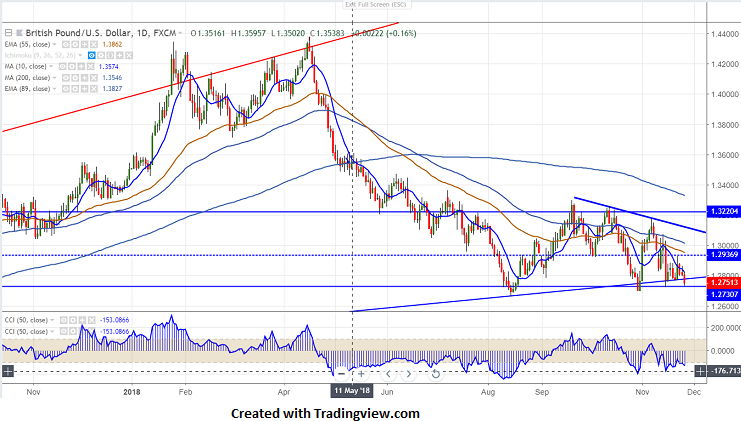Click the plus icon on MA (10, close)
The image size is (741, 421).
[x=81, y=67]
